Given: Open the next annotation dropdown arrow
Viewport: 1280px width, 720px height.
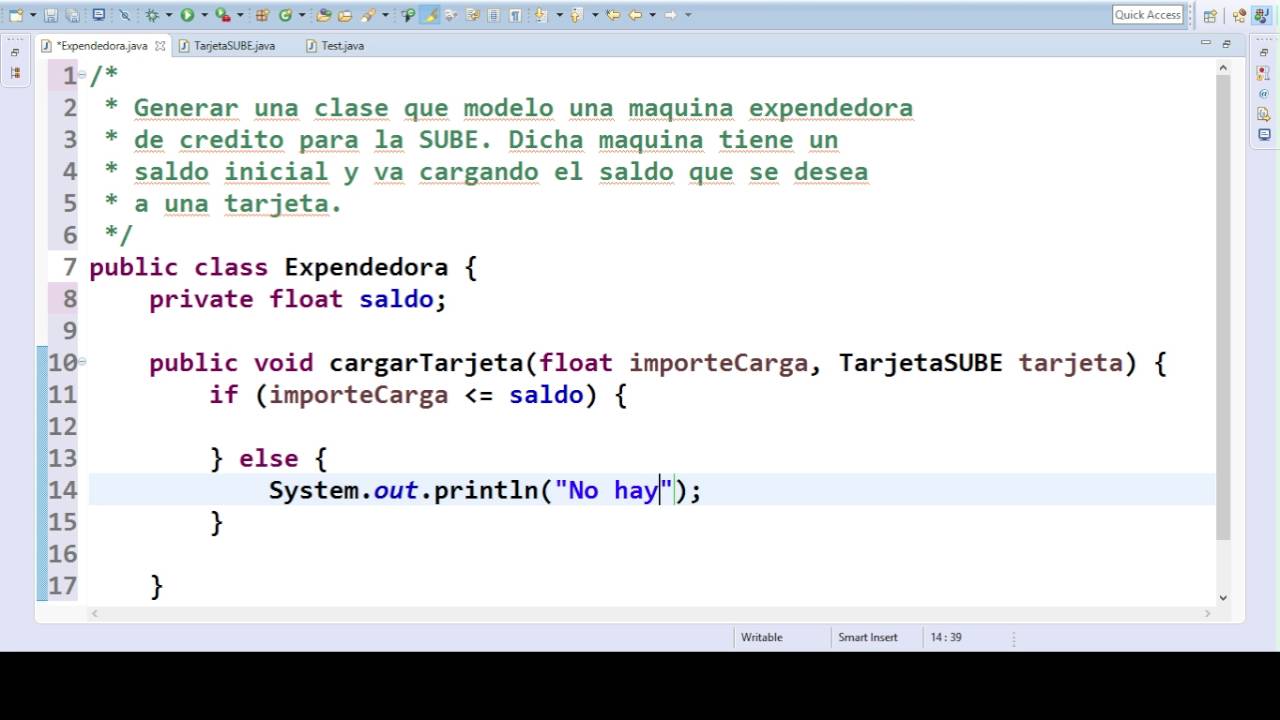Looking at the screenshot, I should click(559, 15).
